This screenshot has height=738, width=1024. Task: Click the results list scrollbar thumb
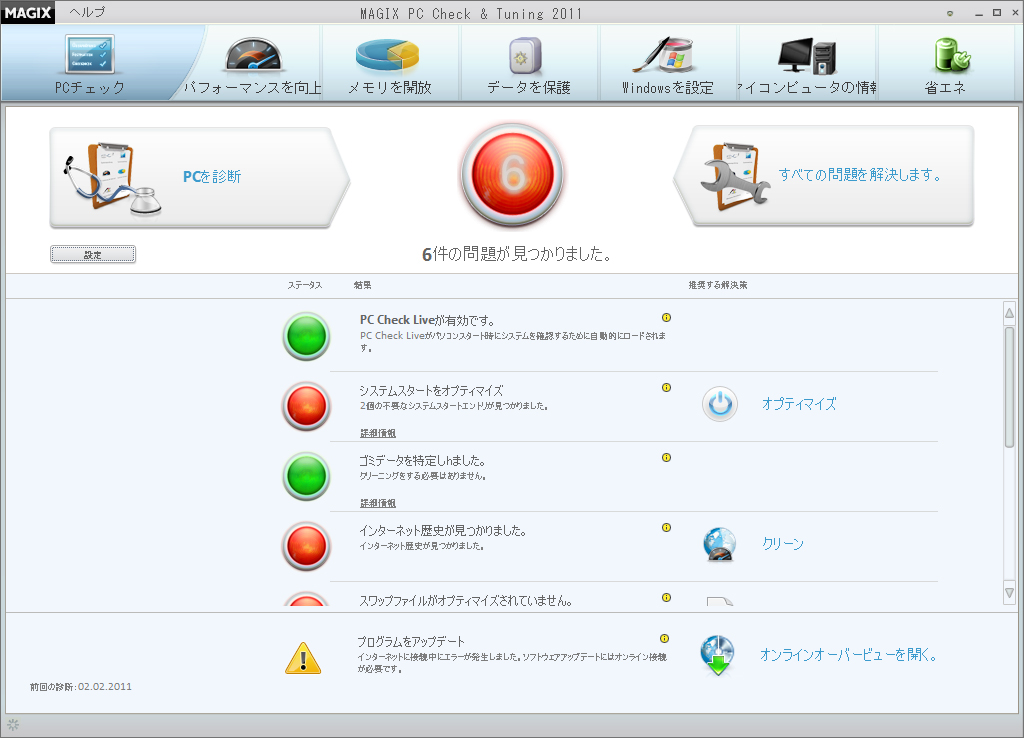click(1010, 387)
